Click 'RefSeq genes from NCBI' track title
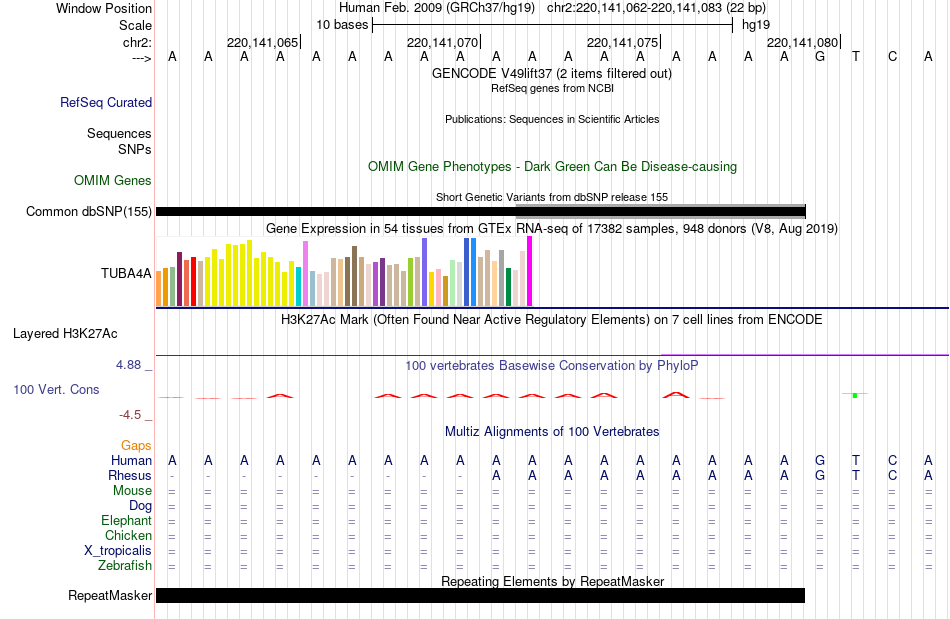 (552, 88)
